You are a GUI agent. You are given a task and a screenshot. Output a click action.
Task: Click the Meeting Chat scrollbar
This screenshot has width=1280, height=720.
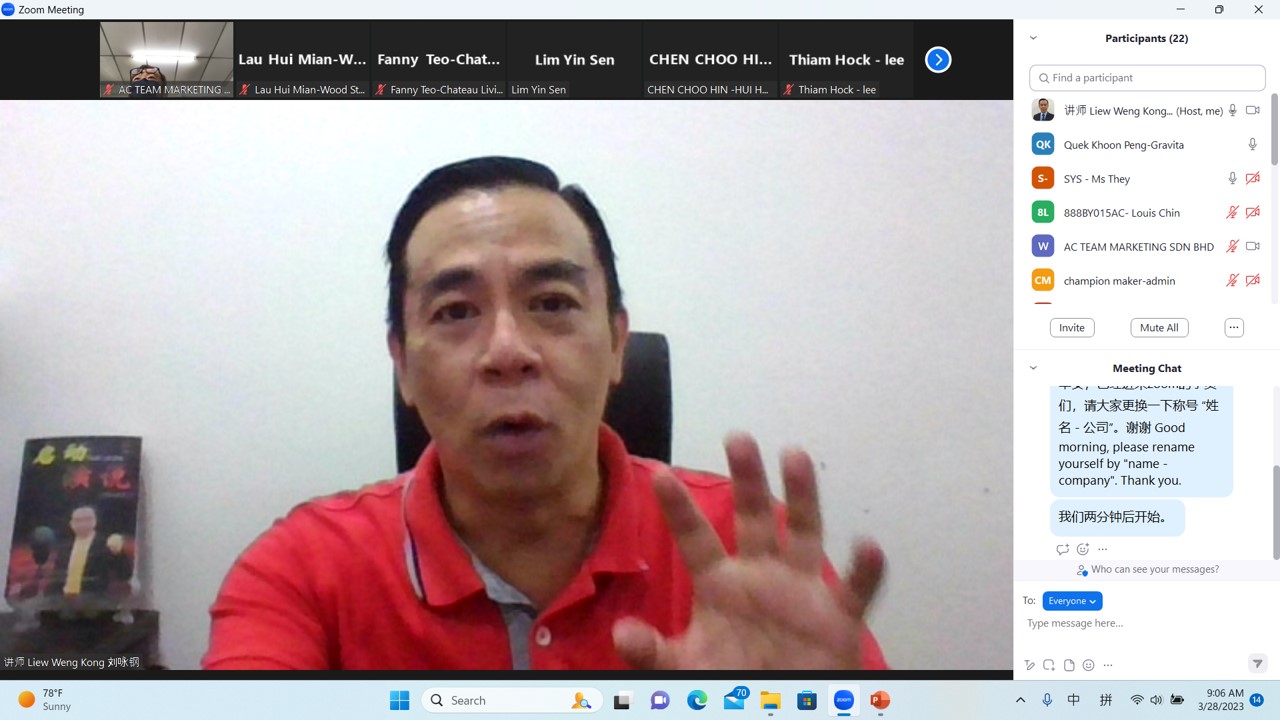click(x=1275, y=512)
